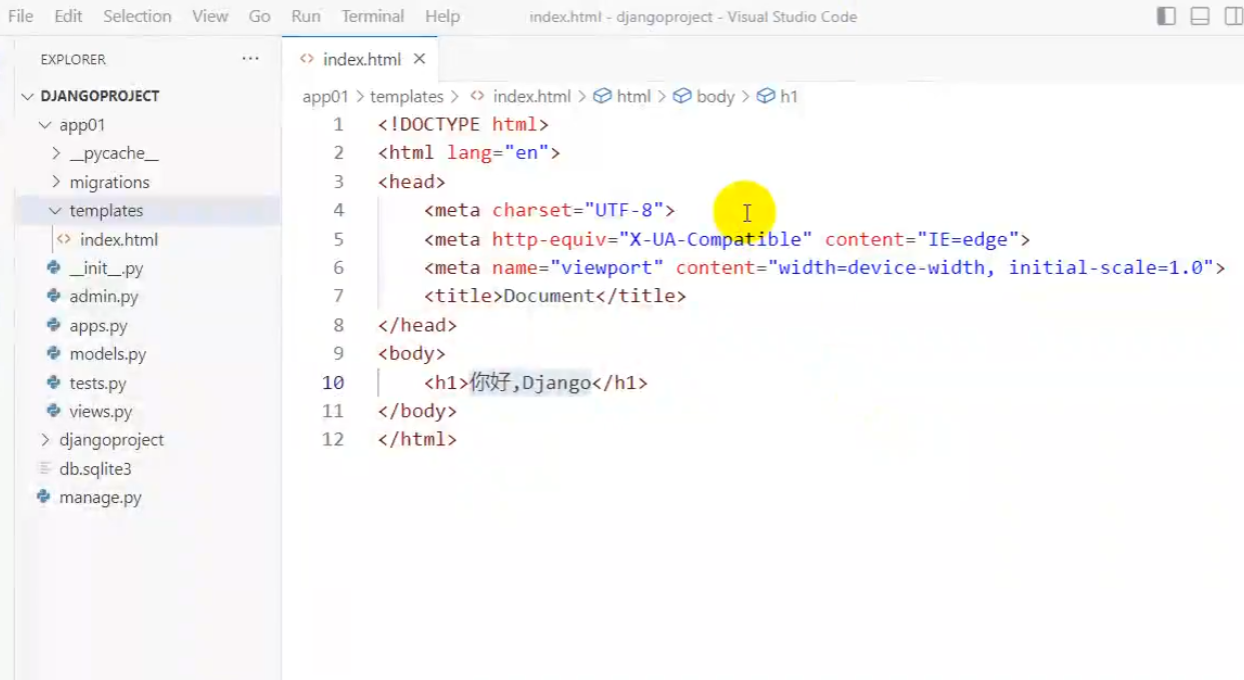Image resolution: width=1244 pixels, height=680 pixels.
Task: Close the index.html editor tab
Action: click(419, 59)
